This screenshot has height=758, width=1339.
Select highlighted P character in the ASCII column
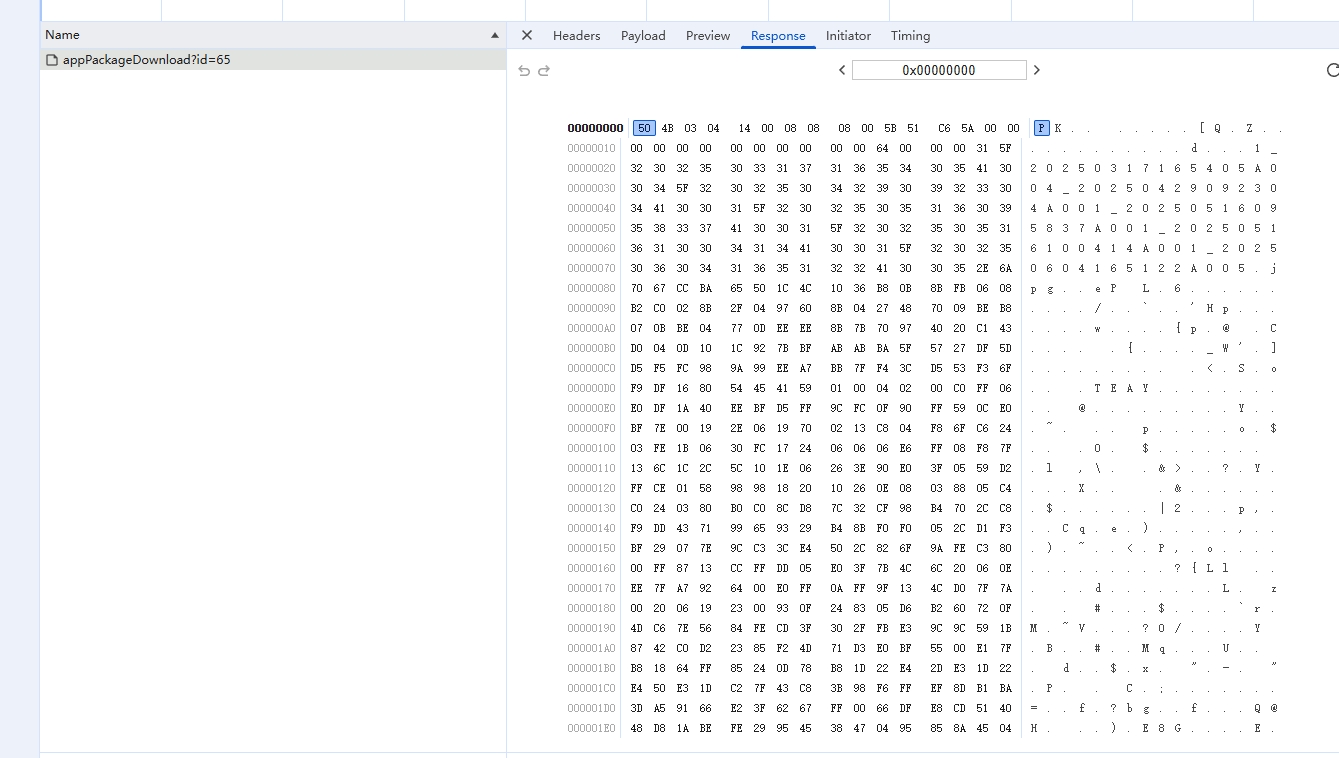(x=1042, y=128)
